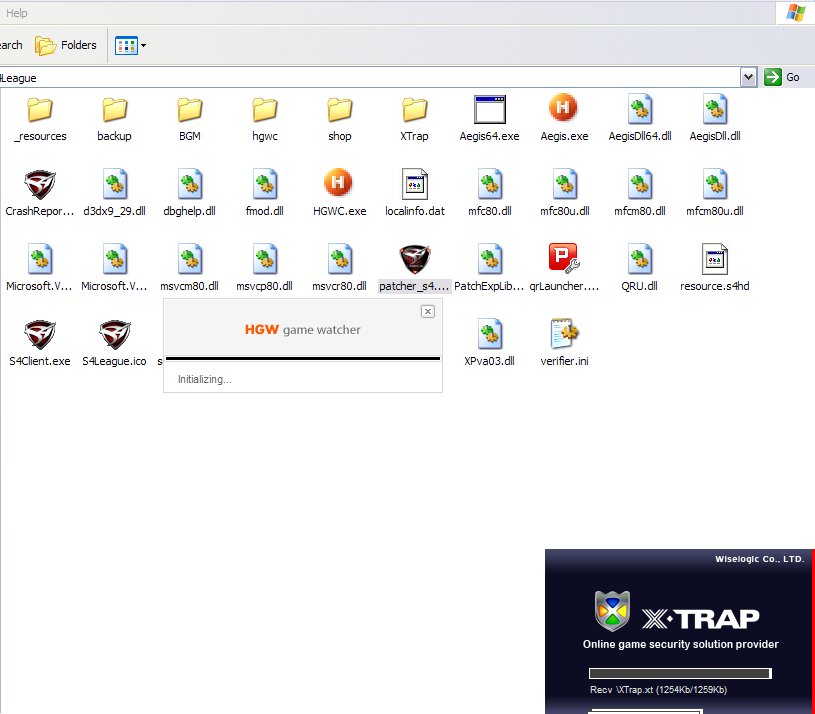The width and height of the screenshot is (815, 714).
Task: Toggle the Folders pane button
Action: coord(66,45)
